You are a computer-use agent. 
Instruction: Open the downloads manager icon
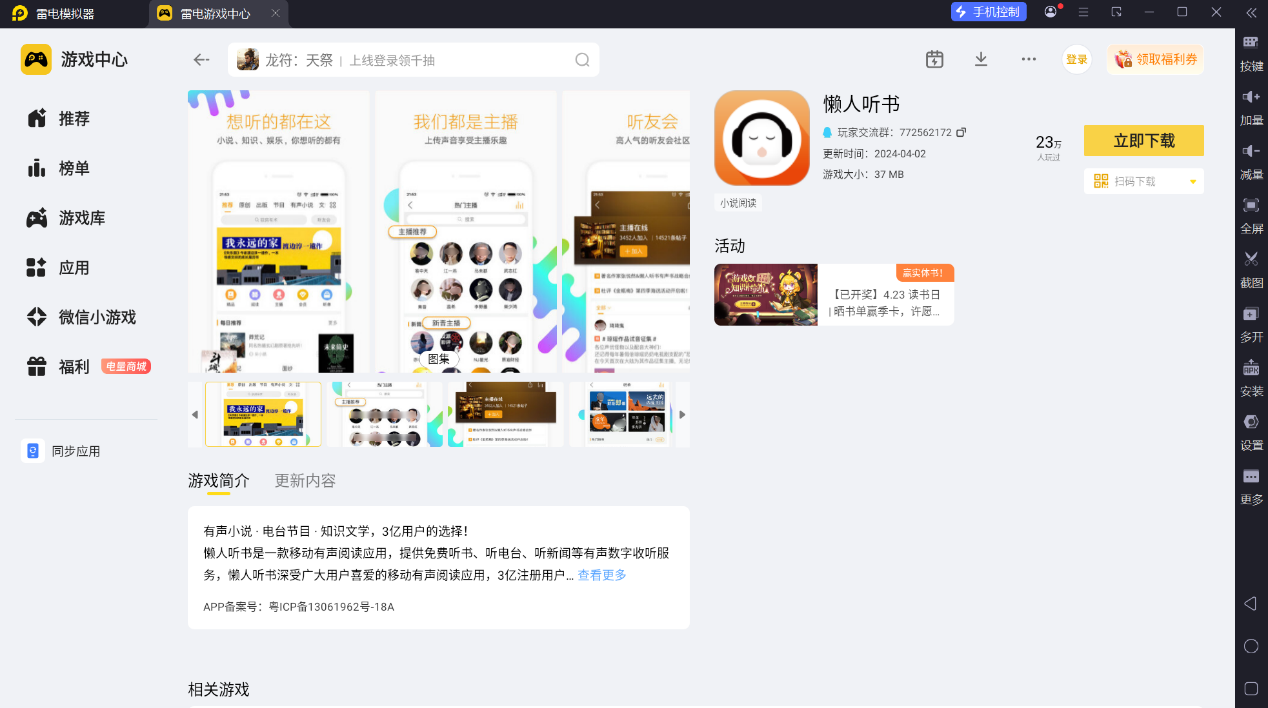(x=981, y=59)
